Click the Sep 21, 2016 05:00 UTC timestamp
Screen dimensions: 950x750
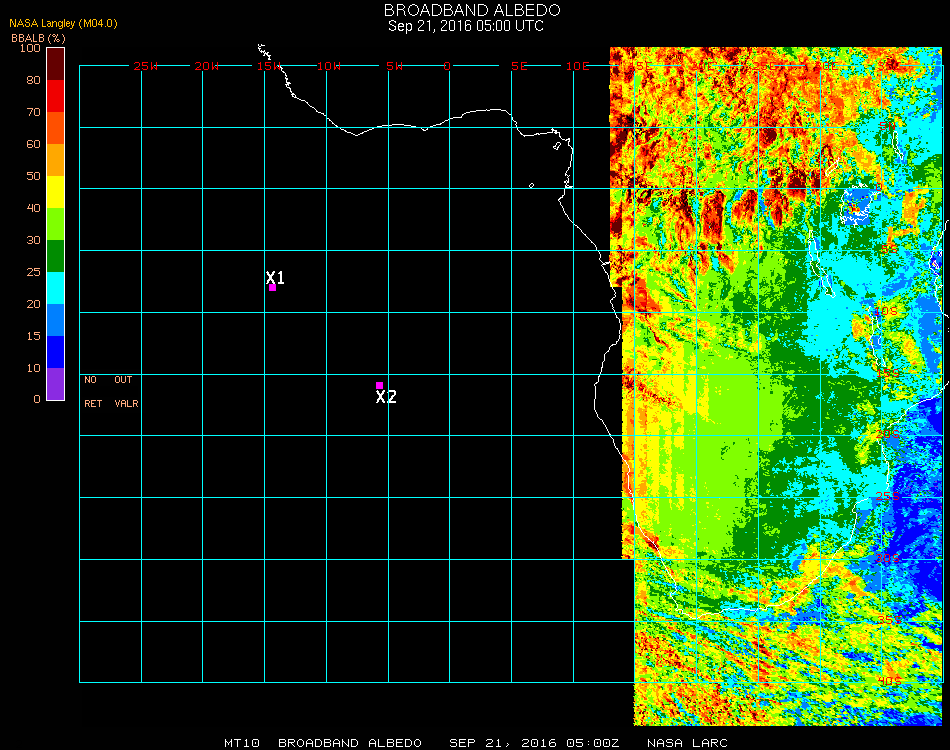click(x=466, y=26)
